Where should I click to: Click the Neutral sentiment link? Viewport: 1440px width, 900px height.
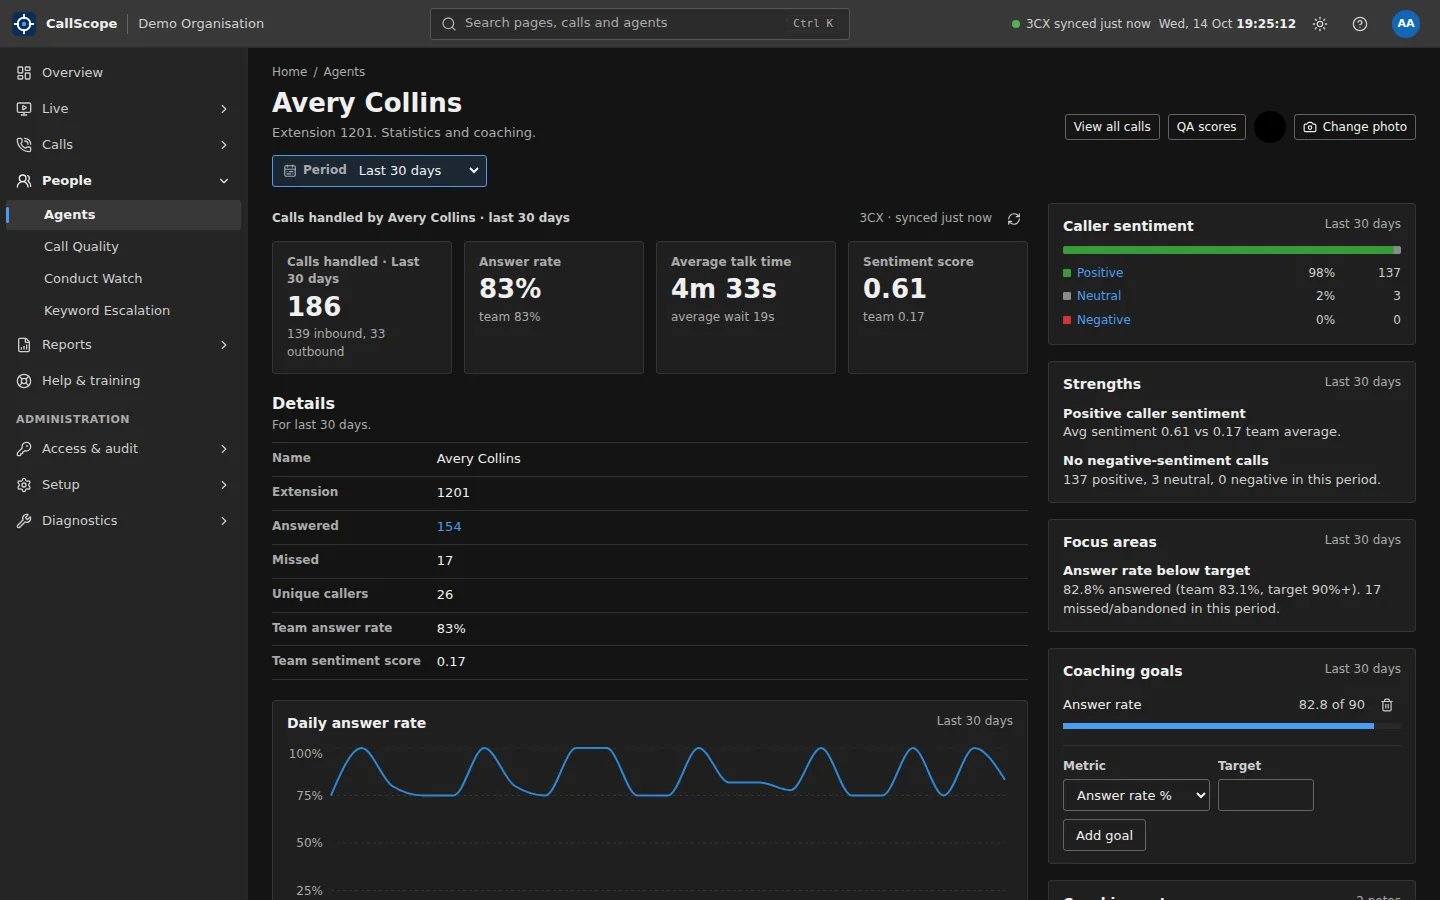[x=1099, y=296]
